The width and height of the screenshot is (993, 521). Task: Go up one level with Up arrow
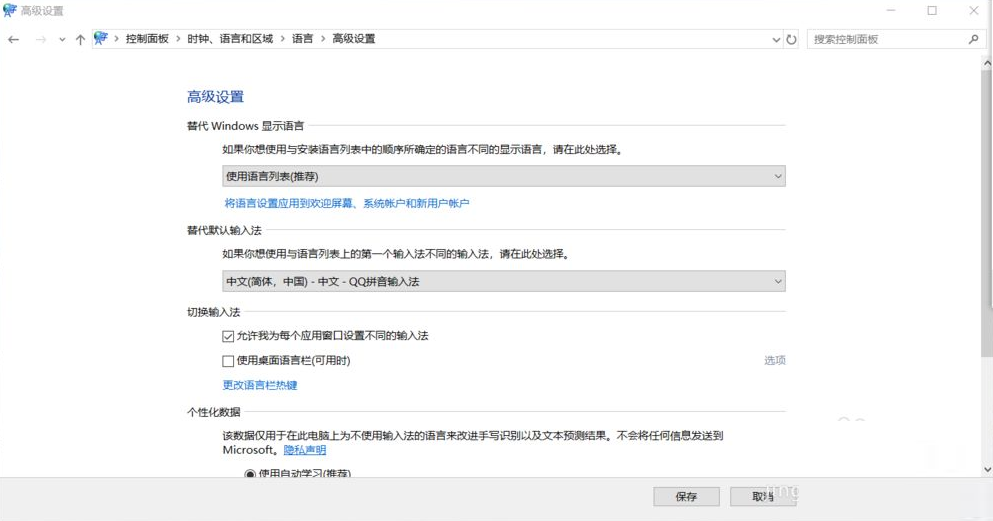coord(80,39)
